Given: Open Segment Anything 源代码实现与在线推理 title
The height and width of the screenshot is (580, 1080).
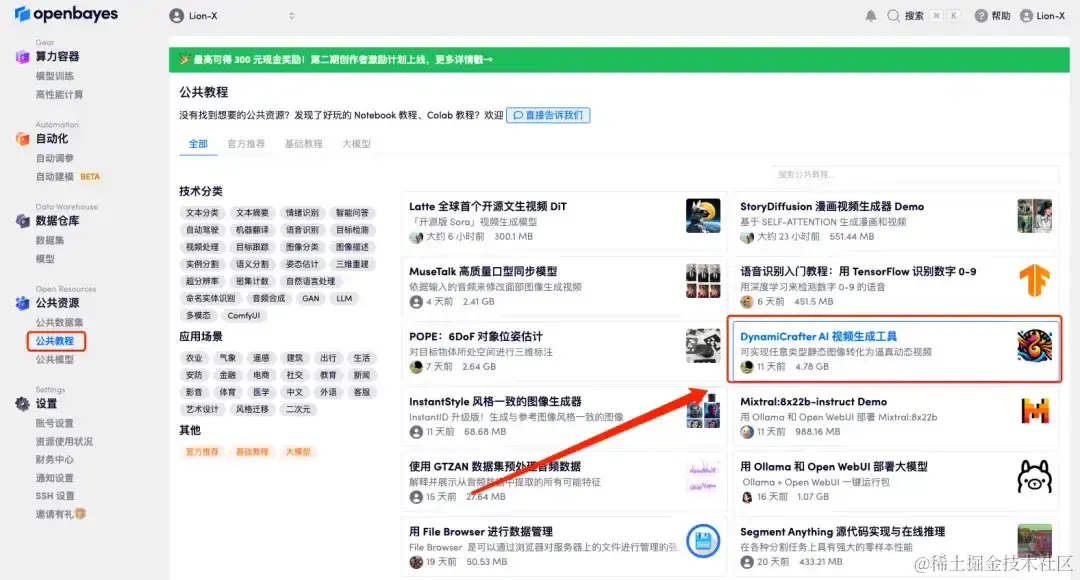Looking at the screenshot, I should pyautogui.click(x=842, y=531).
